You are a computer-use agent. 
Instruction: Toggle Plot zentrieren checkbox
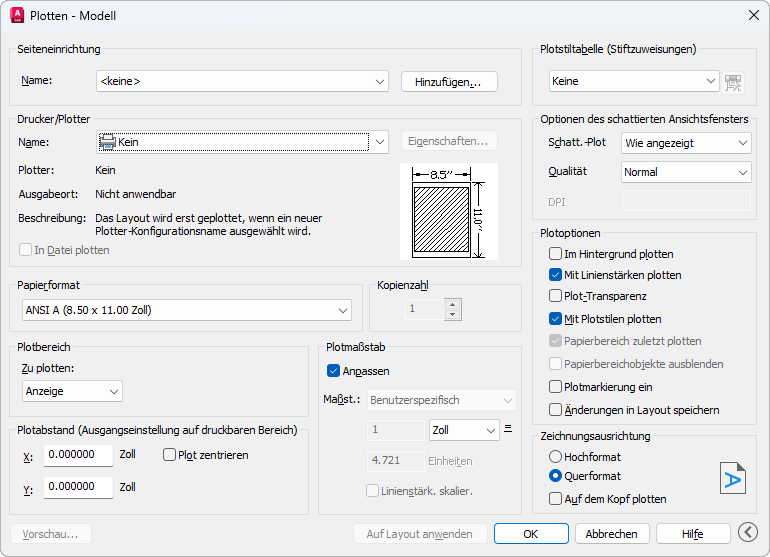coord(169,455)
